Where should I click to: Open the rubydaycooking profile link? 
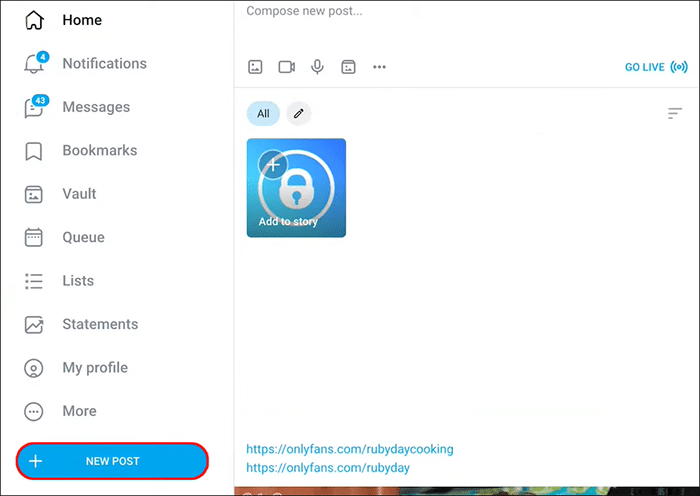click(x=349, y=449)
